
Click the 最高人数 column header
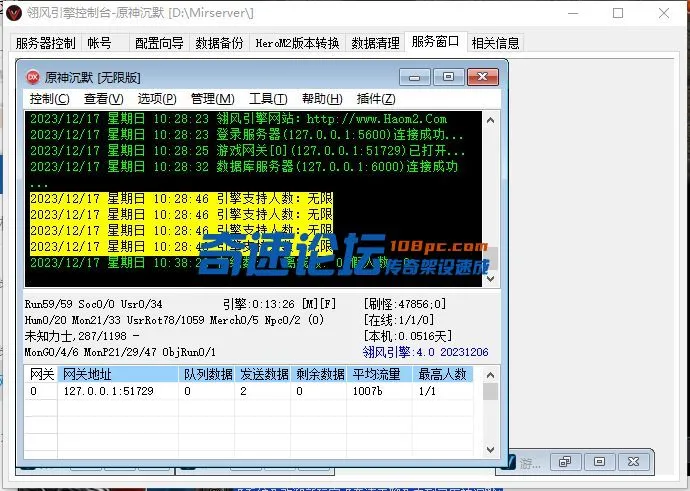[443, 374]
